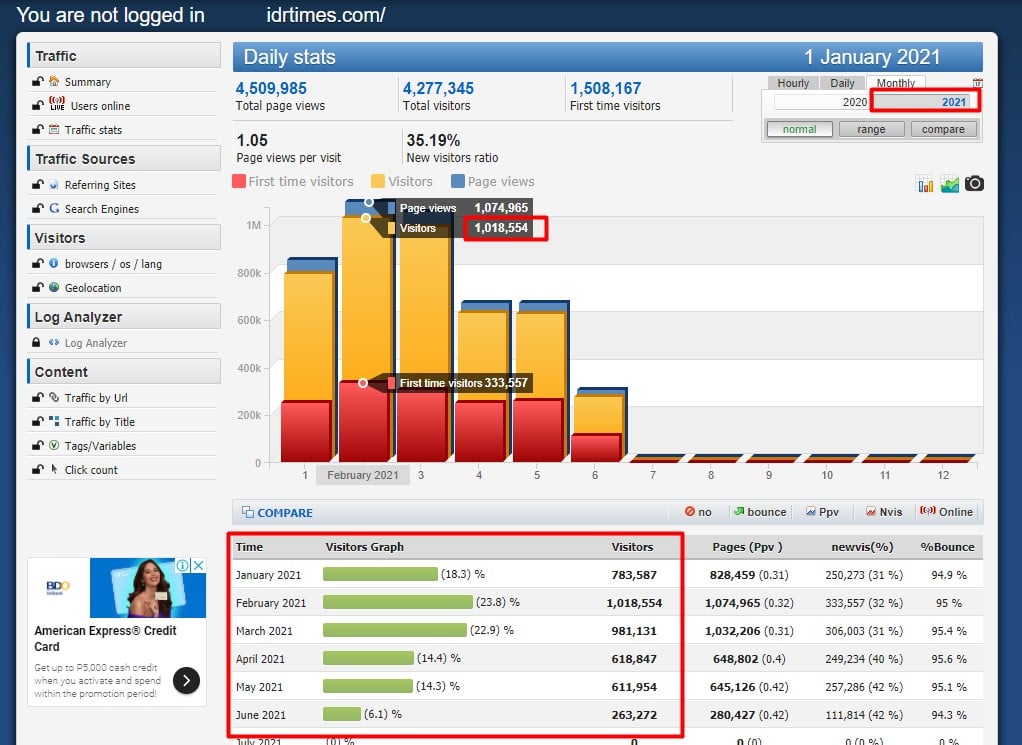The height and width of the screenshot is (745, 1022).
Task: Click the Search Engines Google icon
Action: click(x=54, y=209)
